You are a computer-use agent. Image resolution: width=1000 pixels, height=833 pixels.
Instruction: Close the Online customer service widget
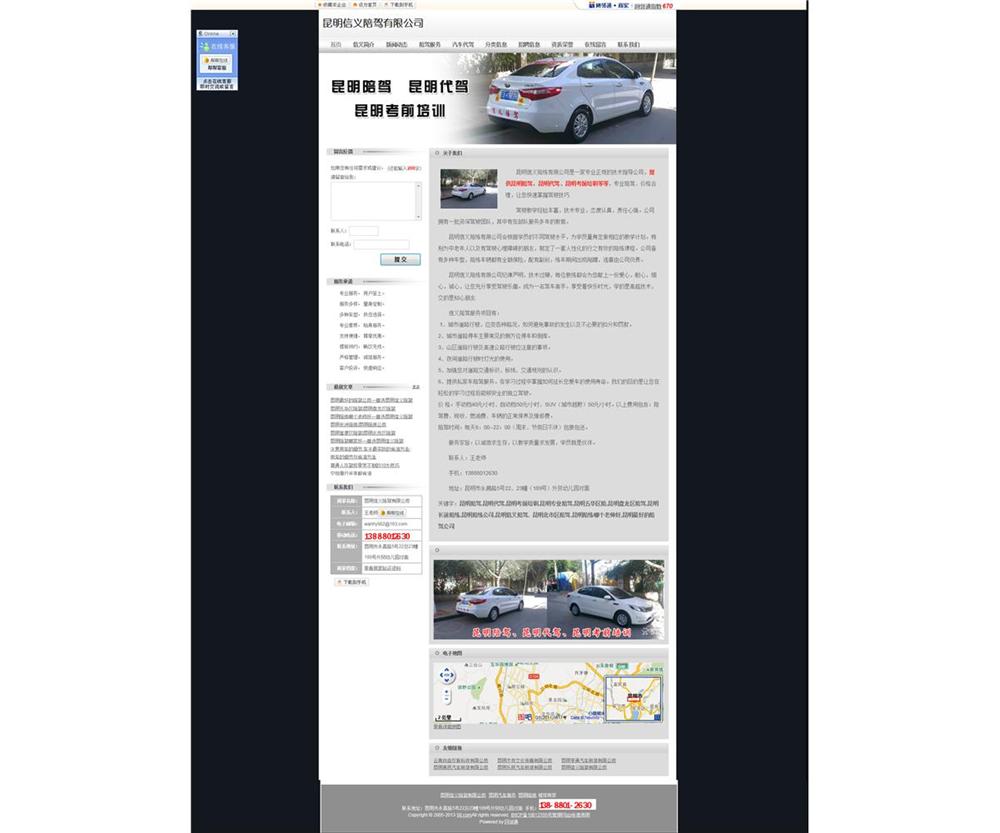233,33
